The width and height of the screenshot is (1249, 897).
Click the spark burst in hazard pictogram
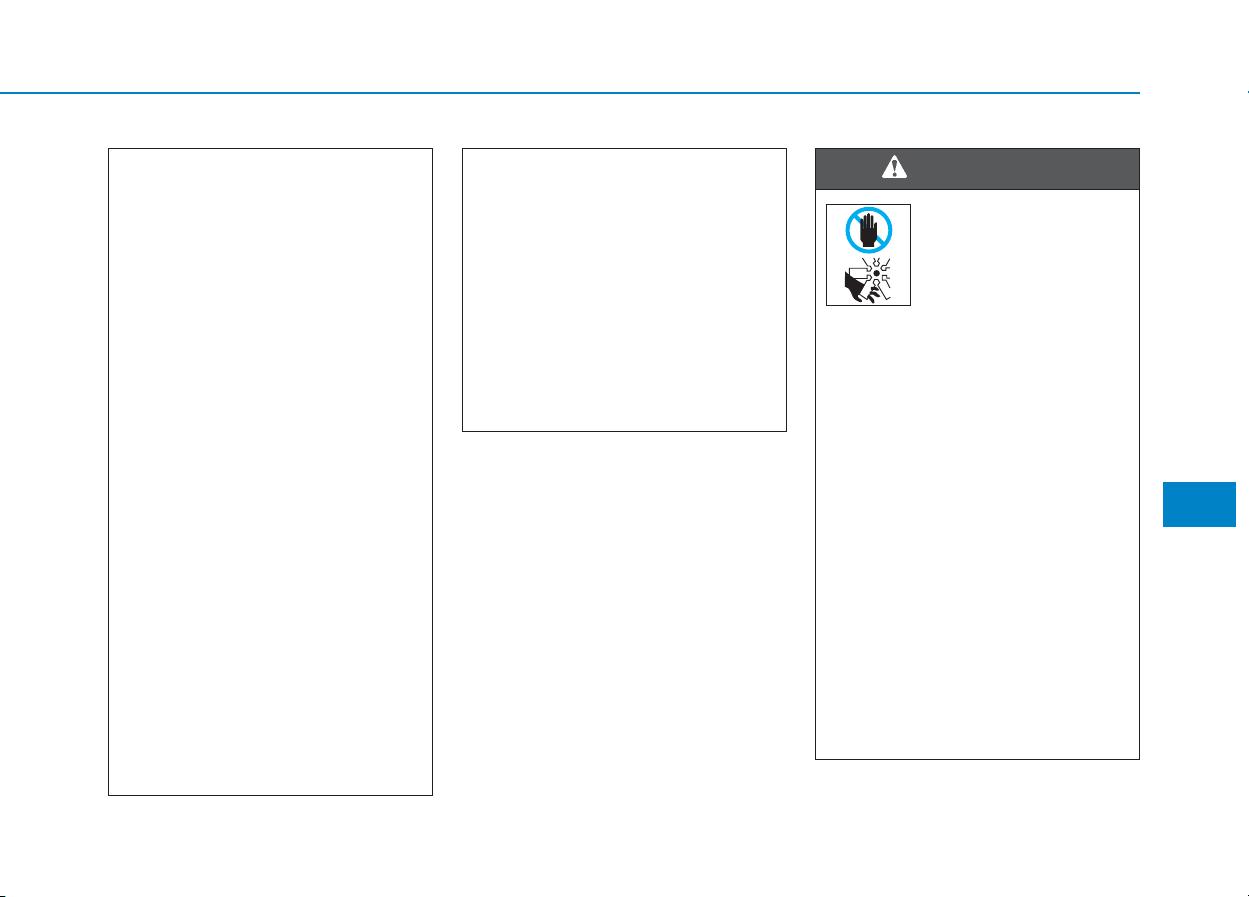coord(877,271)
